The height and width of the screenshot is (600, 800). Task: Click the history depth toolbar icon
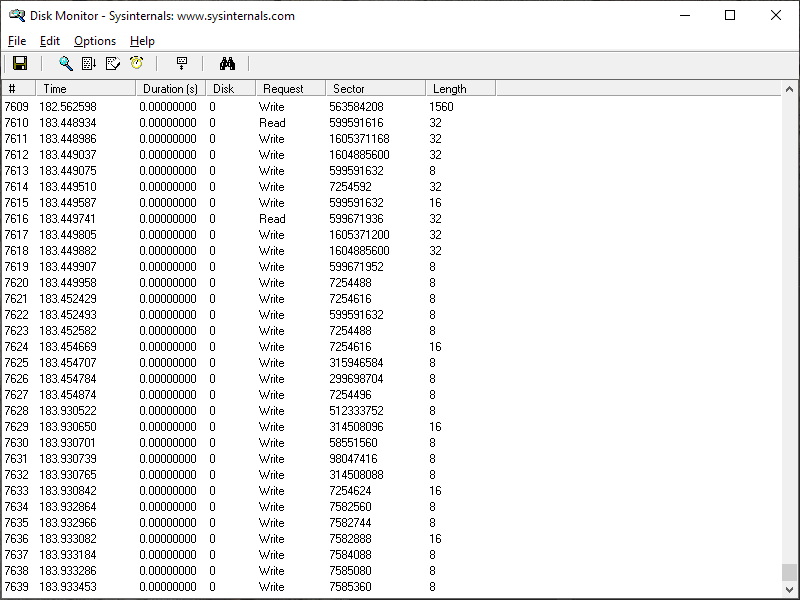coord(182,64)
